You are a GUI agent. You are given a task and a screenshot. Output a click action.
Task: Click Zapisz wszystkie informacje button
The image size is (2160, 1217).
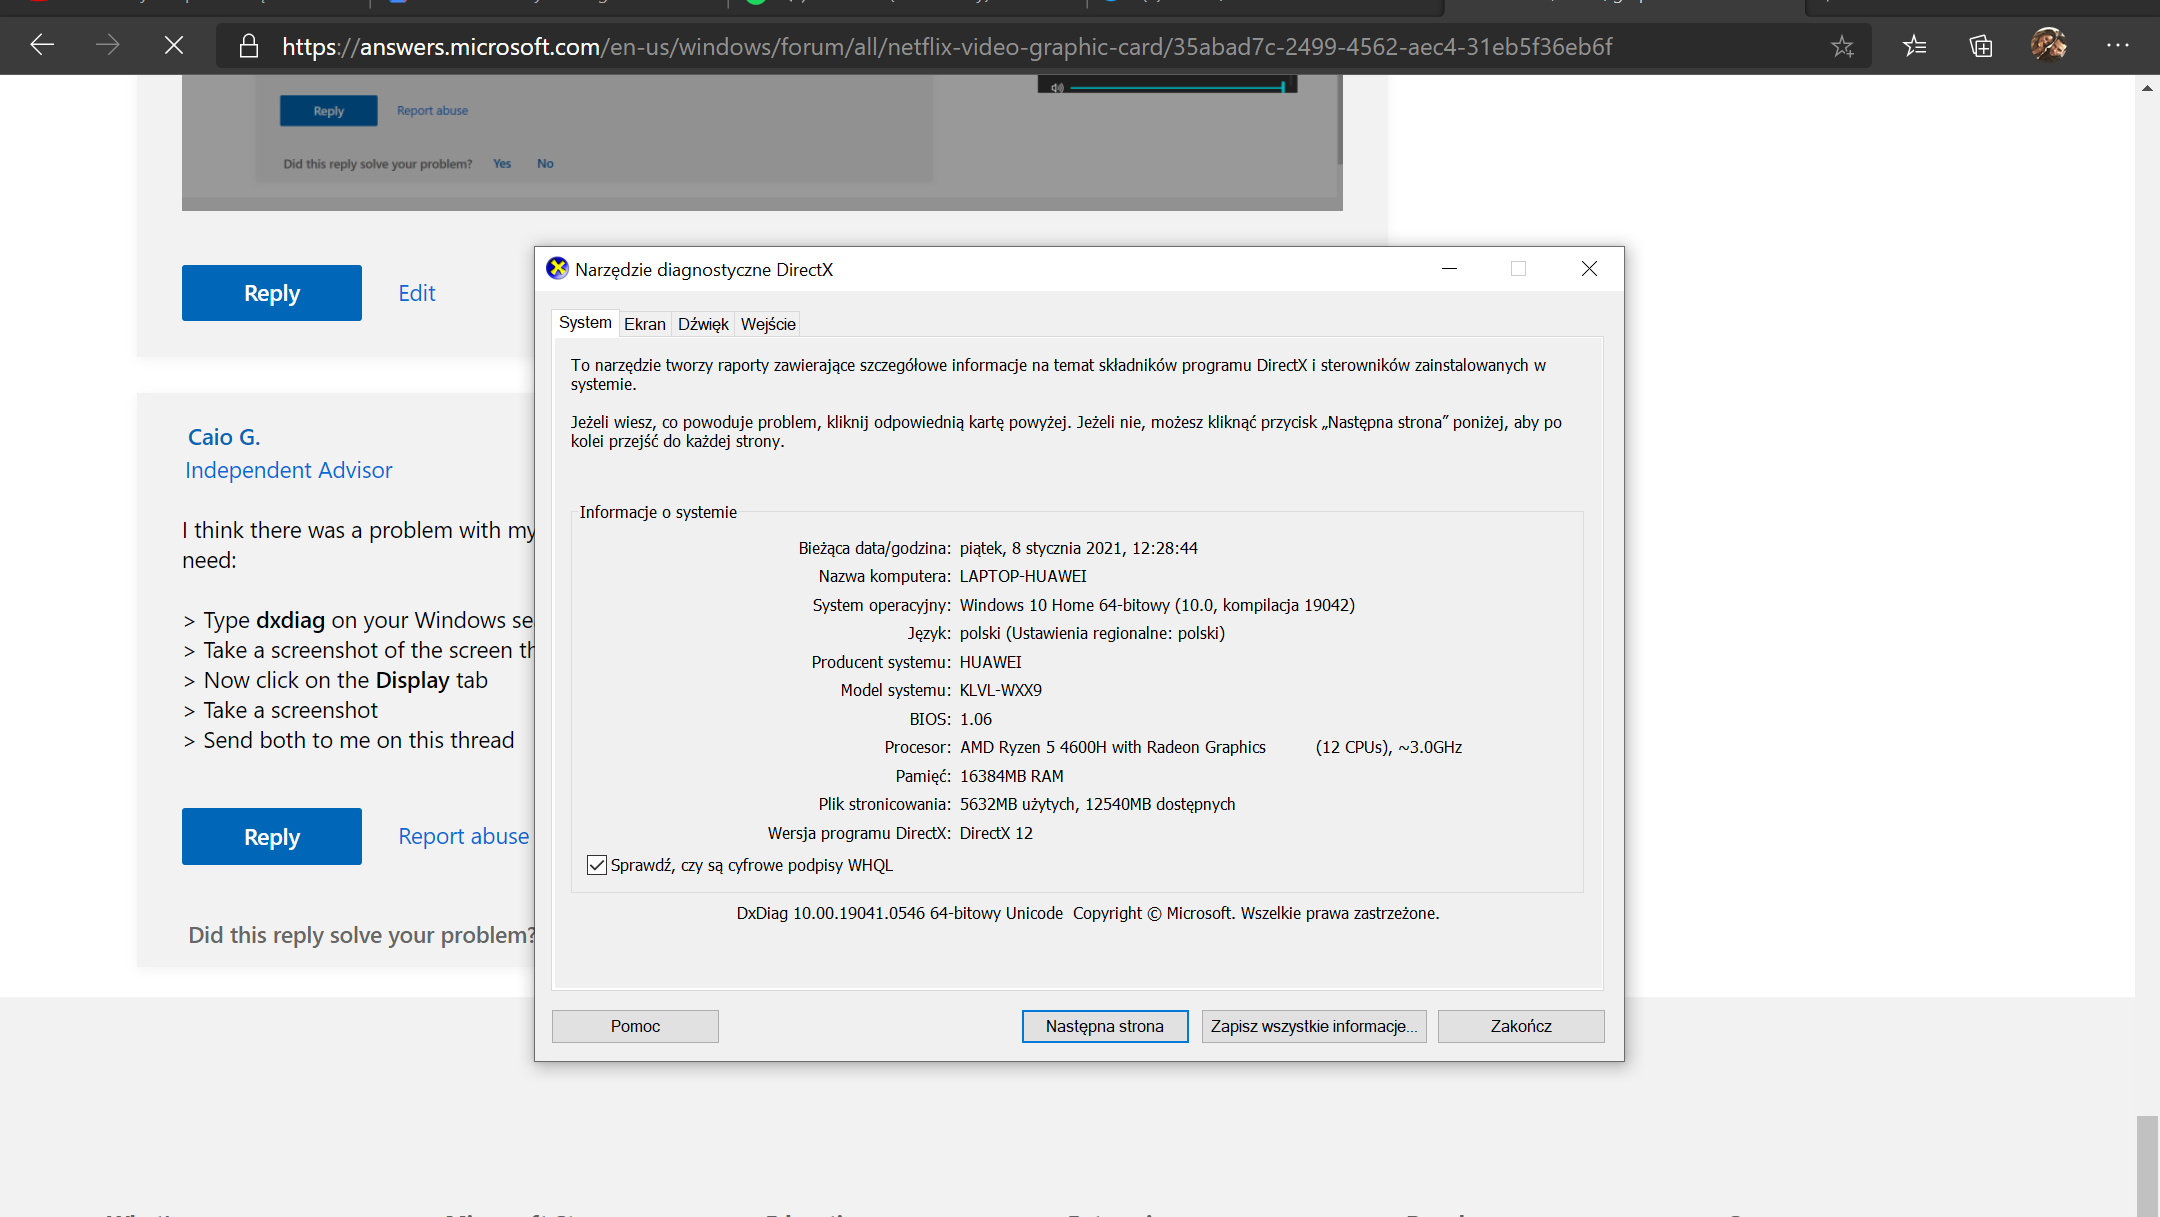(x=1313, y=1026)
